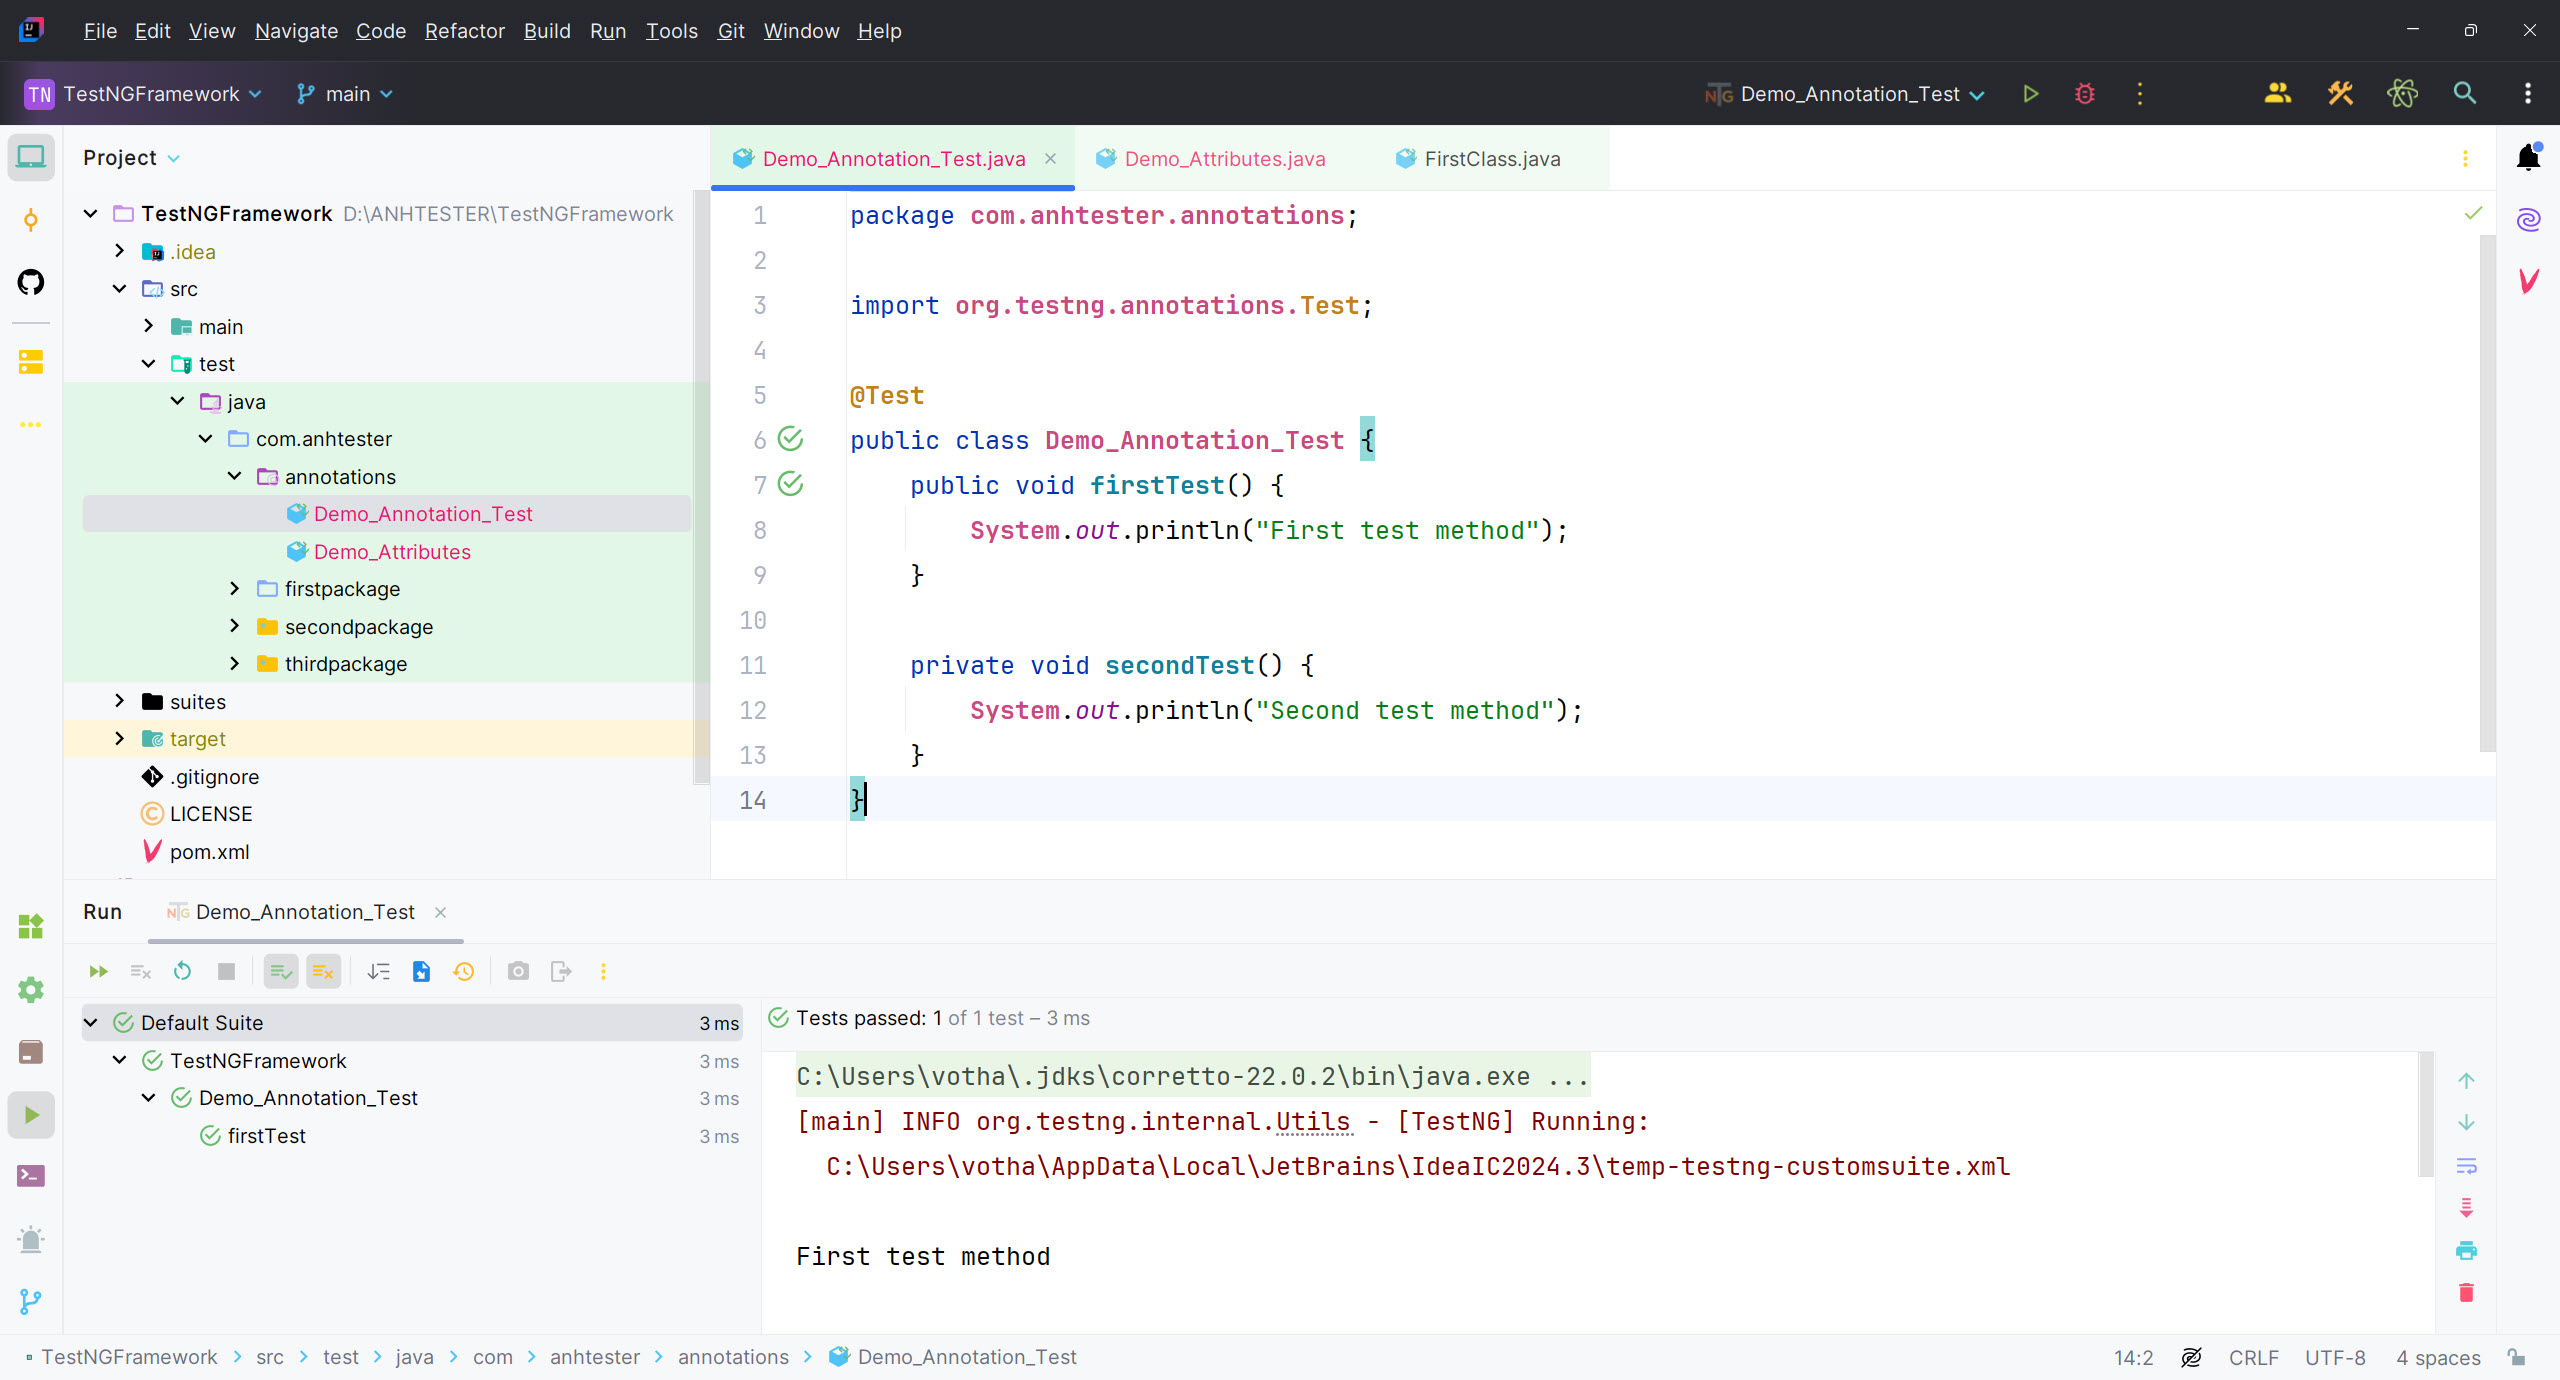Print console output printer icon

(x=2466, y=1250)
